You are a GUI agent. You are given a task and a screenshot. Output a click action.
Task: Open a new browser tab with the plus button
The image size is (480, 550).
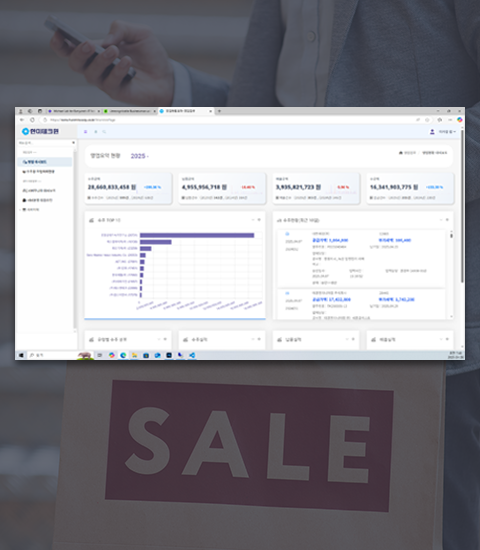219,111
